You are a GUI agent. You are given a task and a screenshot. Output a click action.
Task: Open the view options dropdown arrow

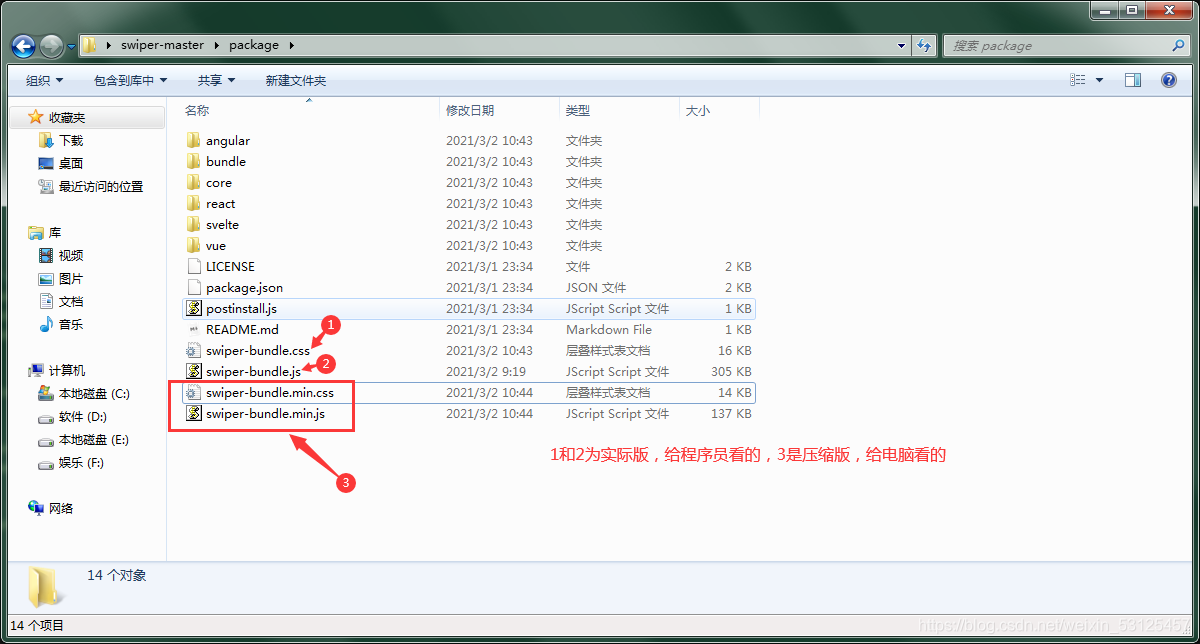1100,80
